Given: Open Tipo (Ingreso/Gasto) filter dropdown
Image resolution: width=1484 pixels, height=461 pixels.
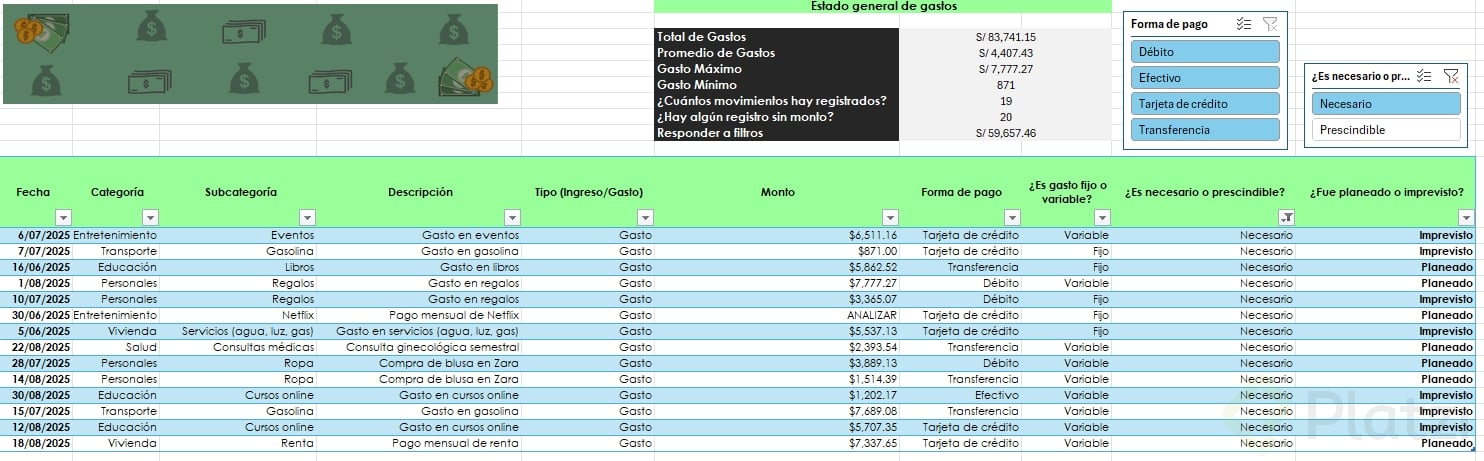Looking at the screenshot, I should 645,217.
